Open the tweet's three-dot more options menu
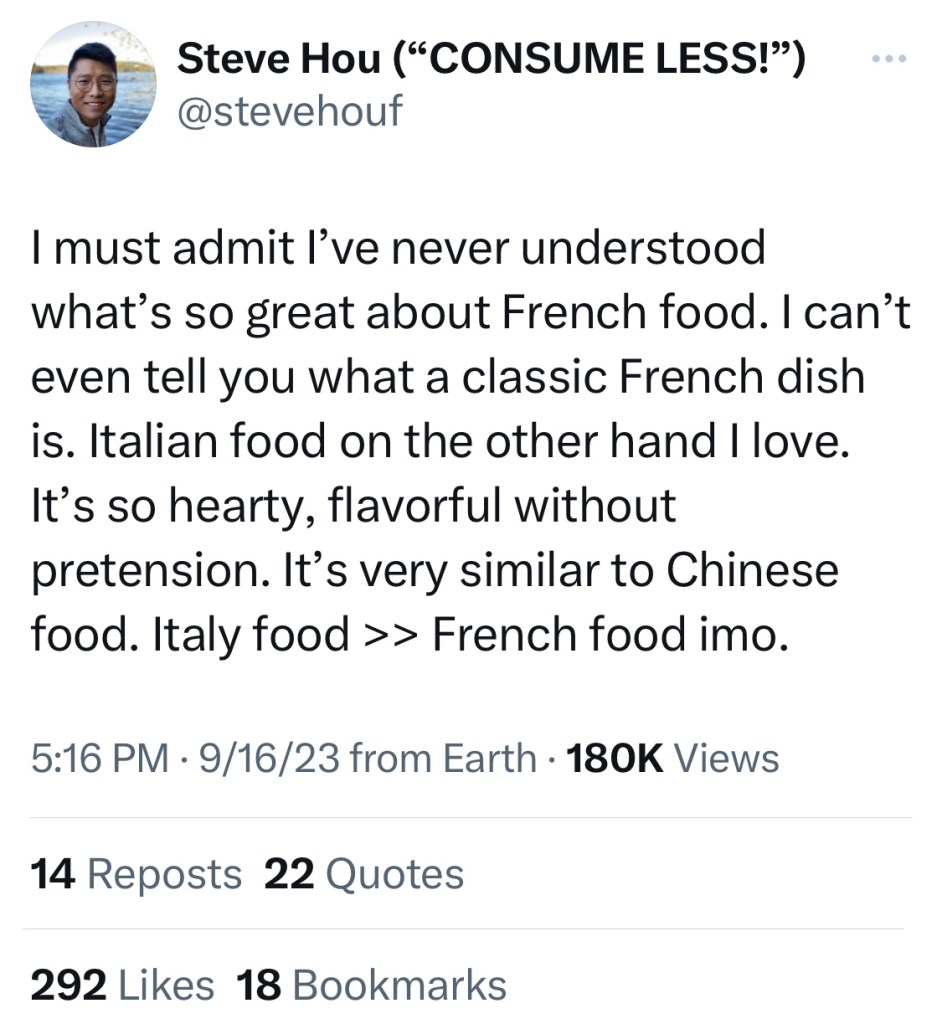The width and height of the screenshot is (942, 1024). coord(886,61)
